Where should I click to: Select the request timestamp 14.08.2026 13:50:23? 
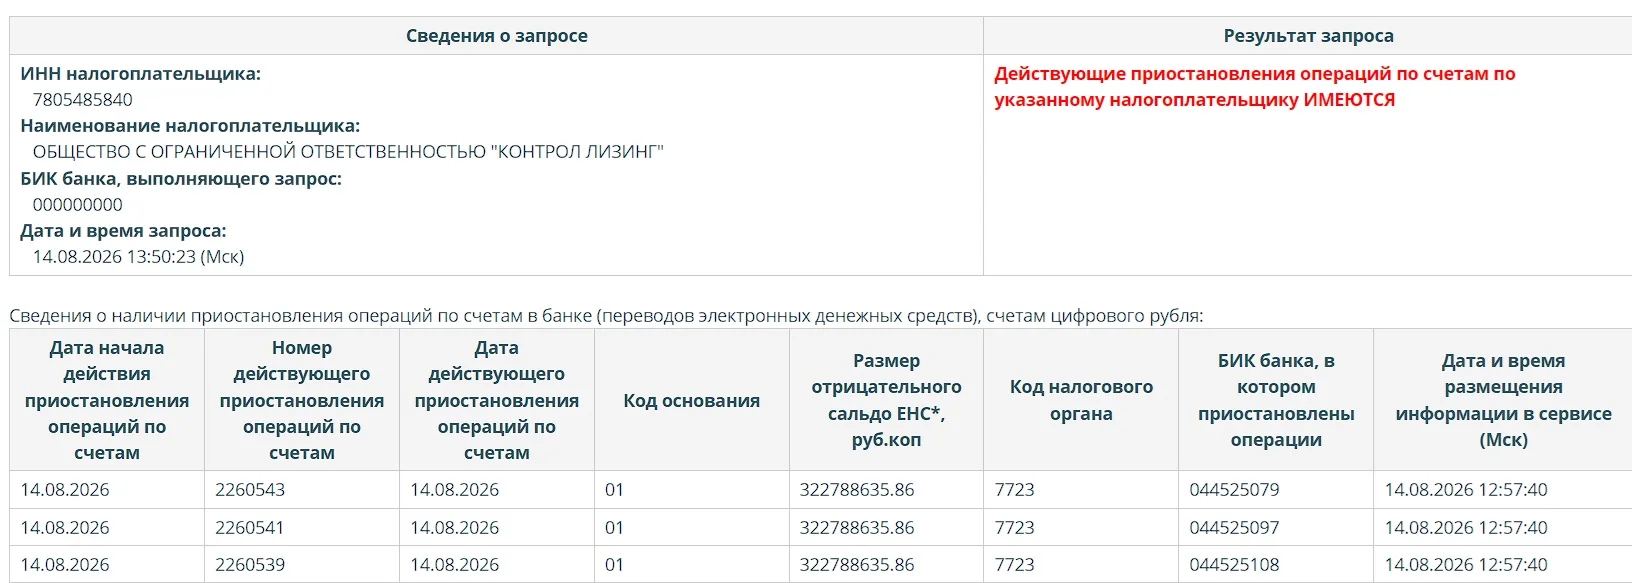[114, 257]
